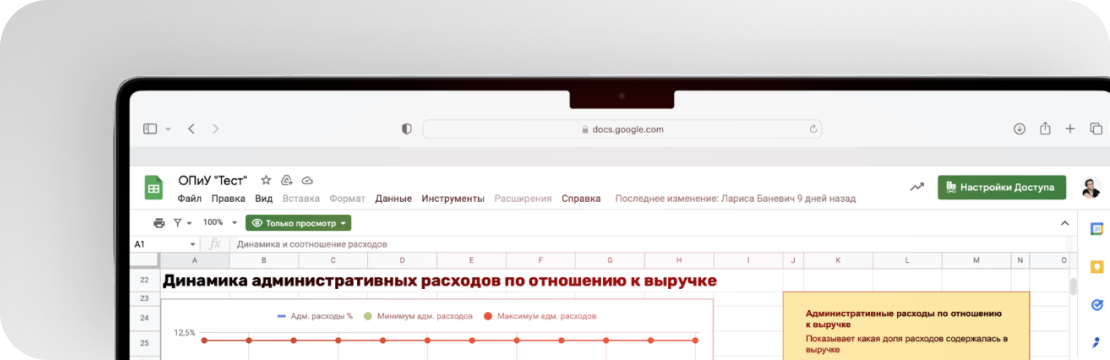Open the Расширения menu

(x=522, y=199)
